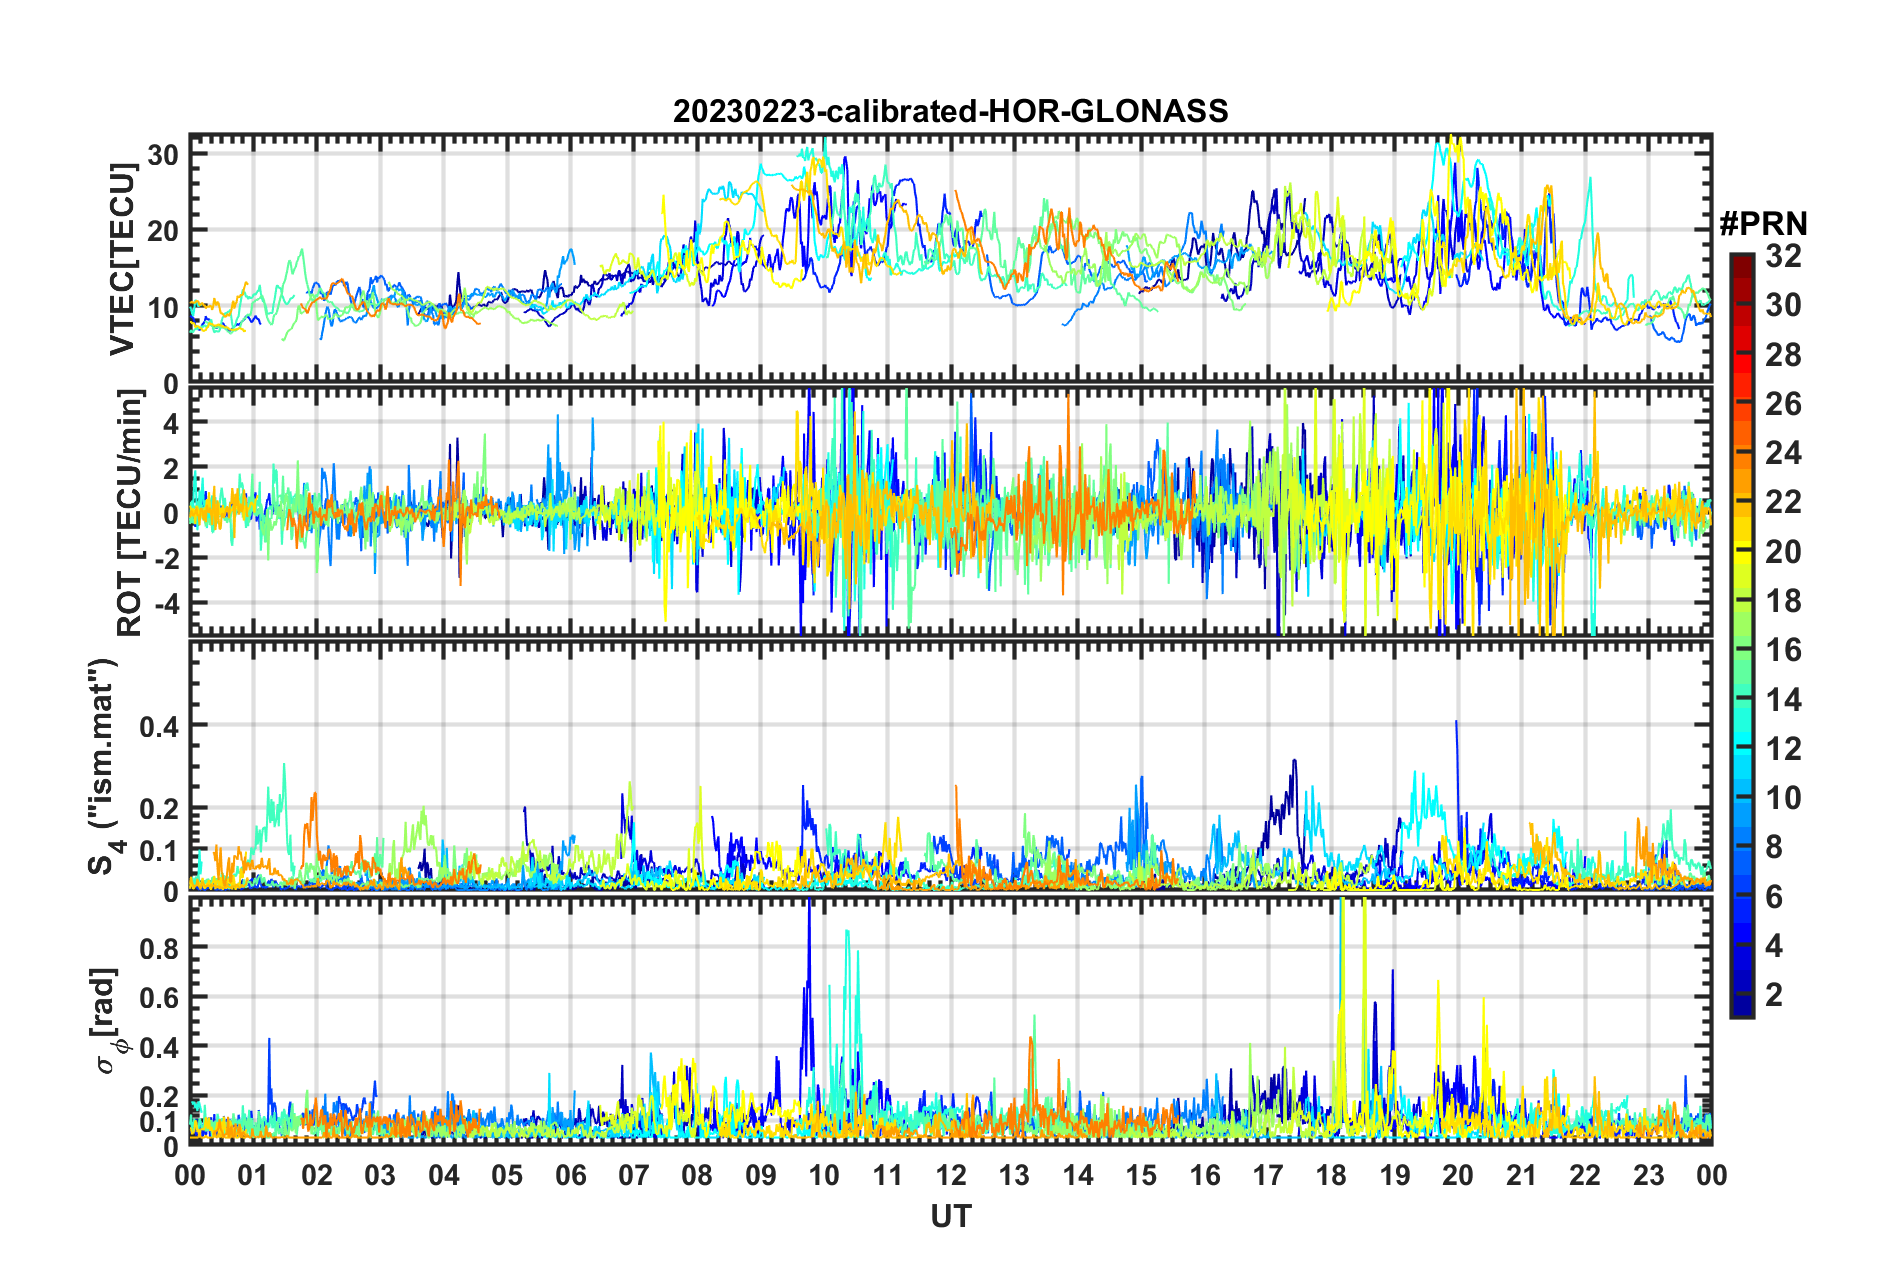Click the plot title "20230223-calibrated-HOR-GLONASS"
This screenshot has width=1902, height=1272.
950,110
